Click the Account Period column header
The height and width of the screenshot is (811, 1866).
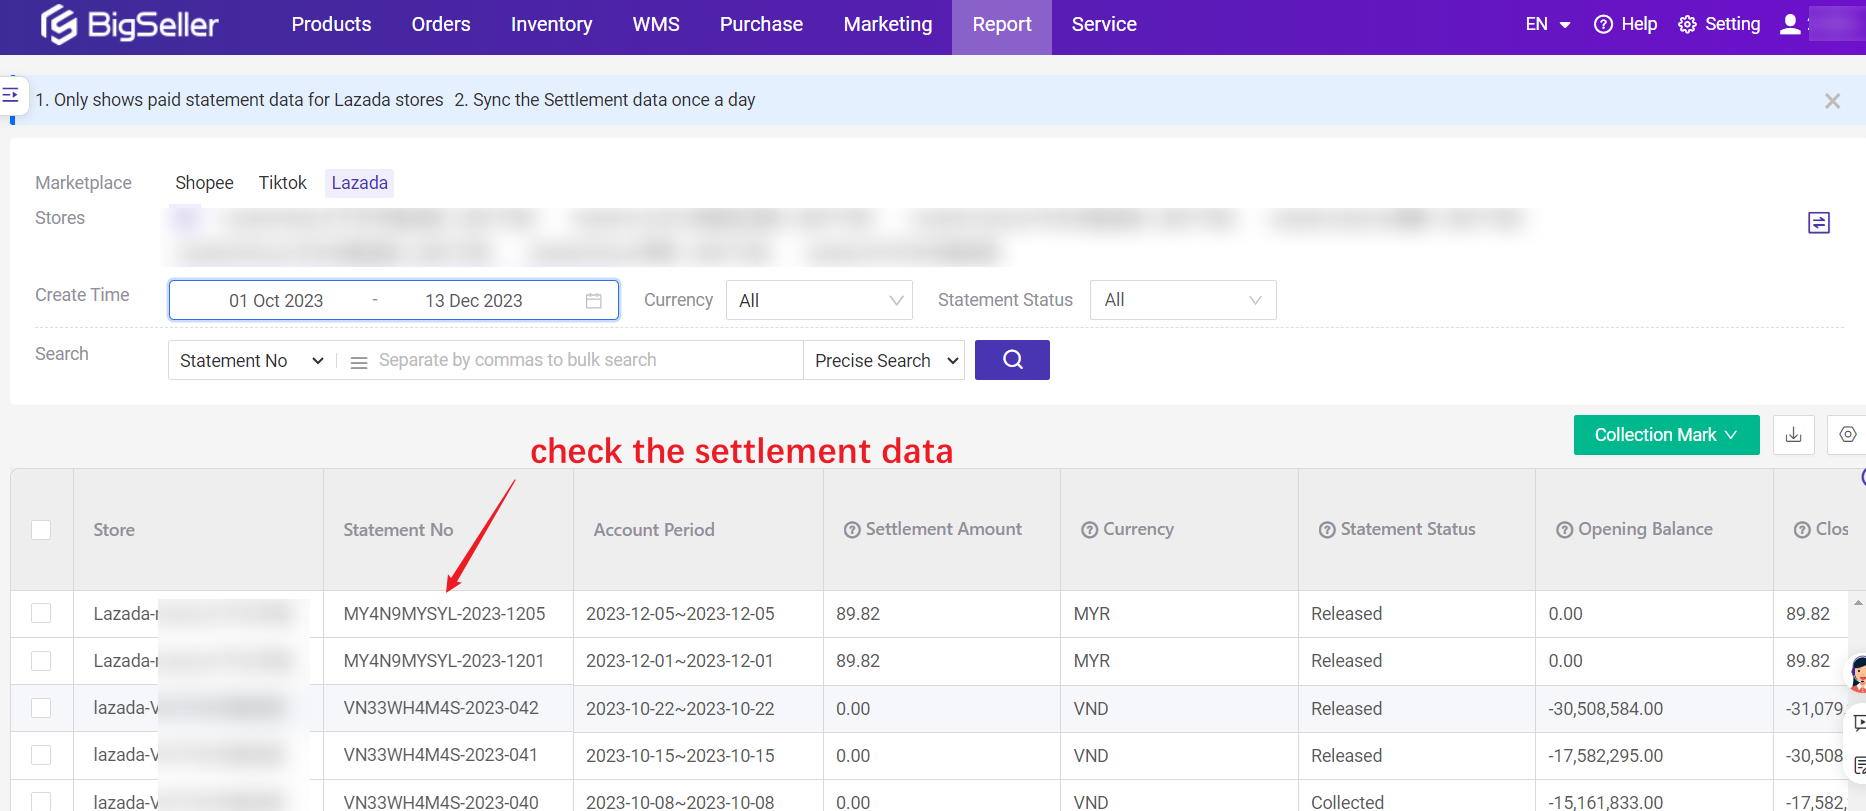[654, 530]
